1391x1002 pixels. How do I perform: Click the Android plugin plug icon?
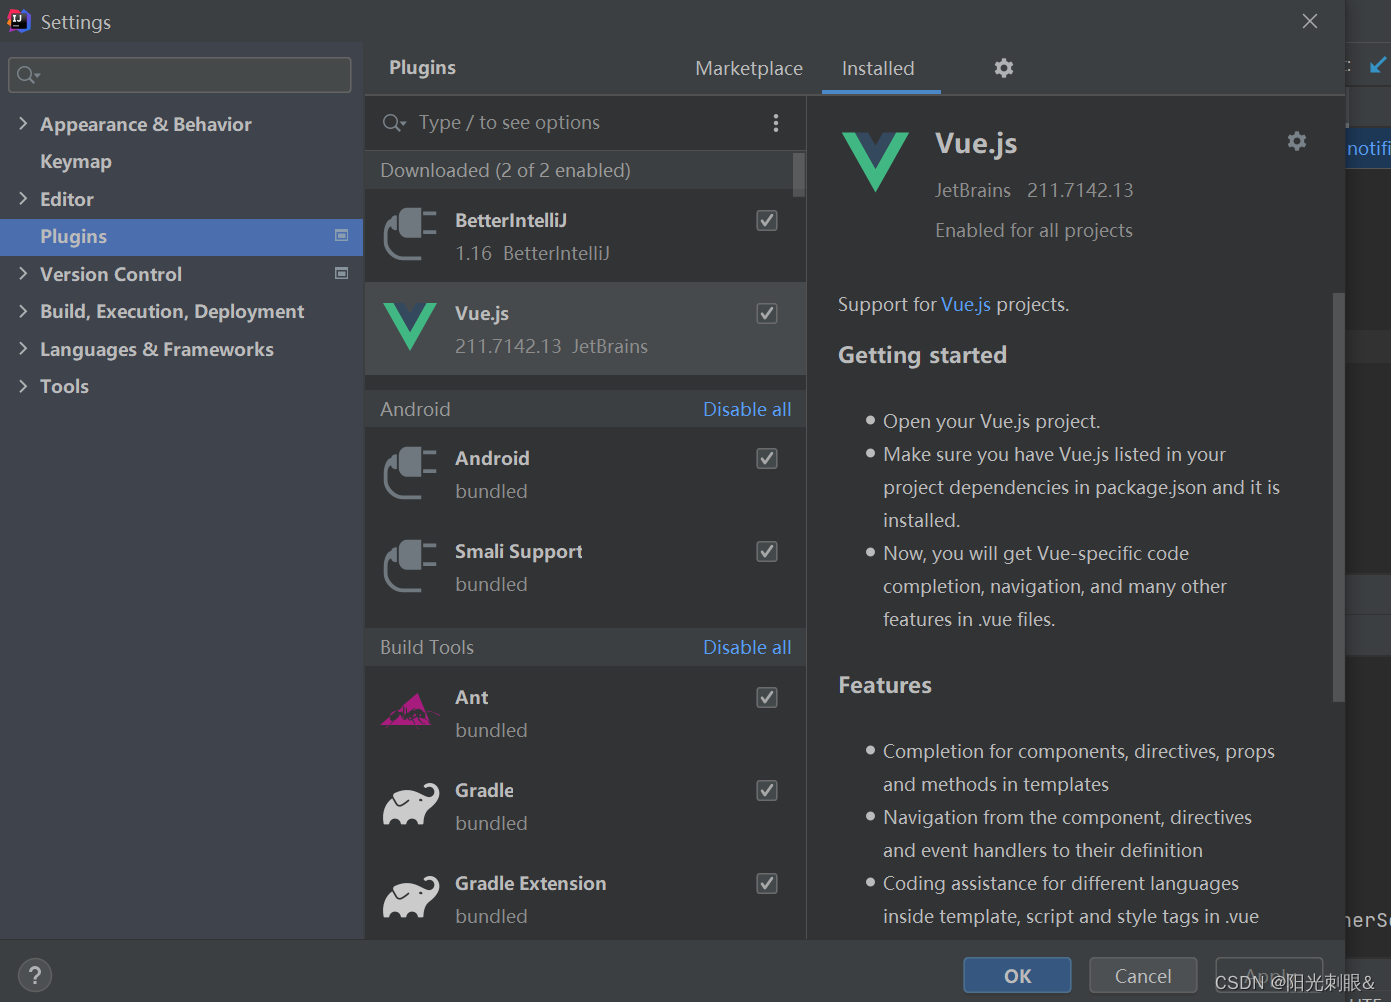pos(410,472)
